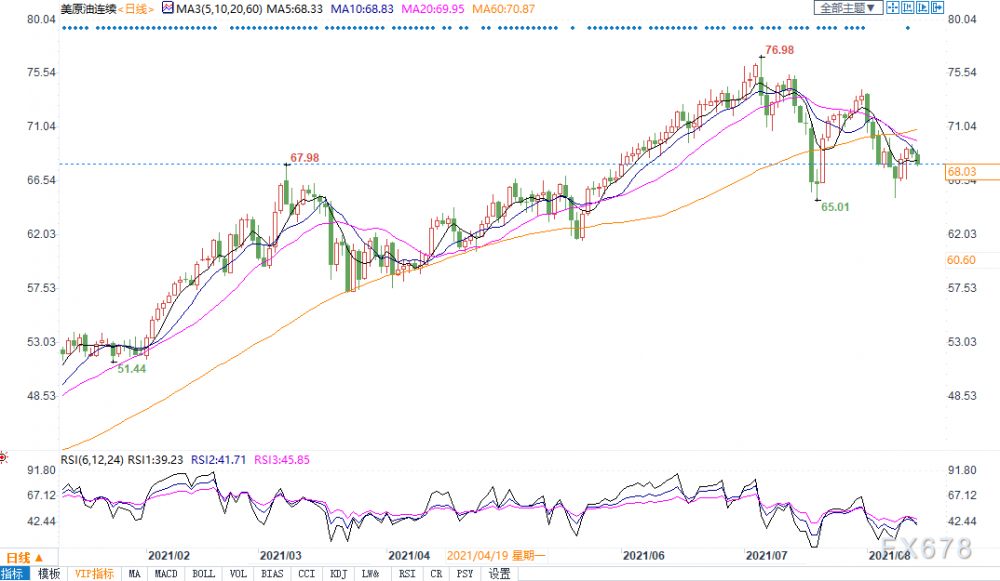
Task: Click the 2021/08 time axis label
Action: pyautogui.click(x=890, y=555)
